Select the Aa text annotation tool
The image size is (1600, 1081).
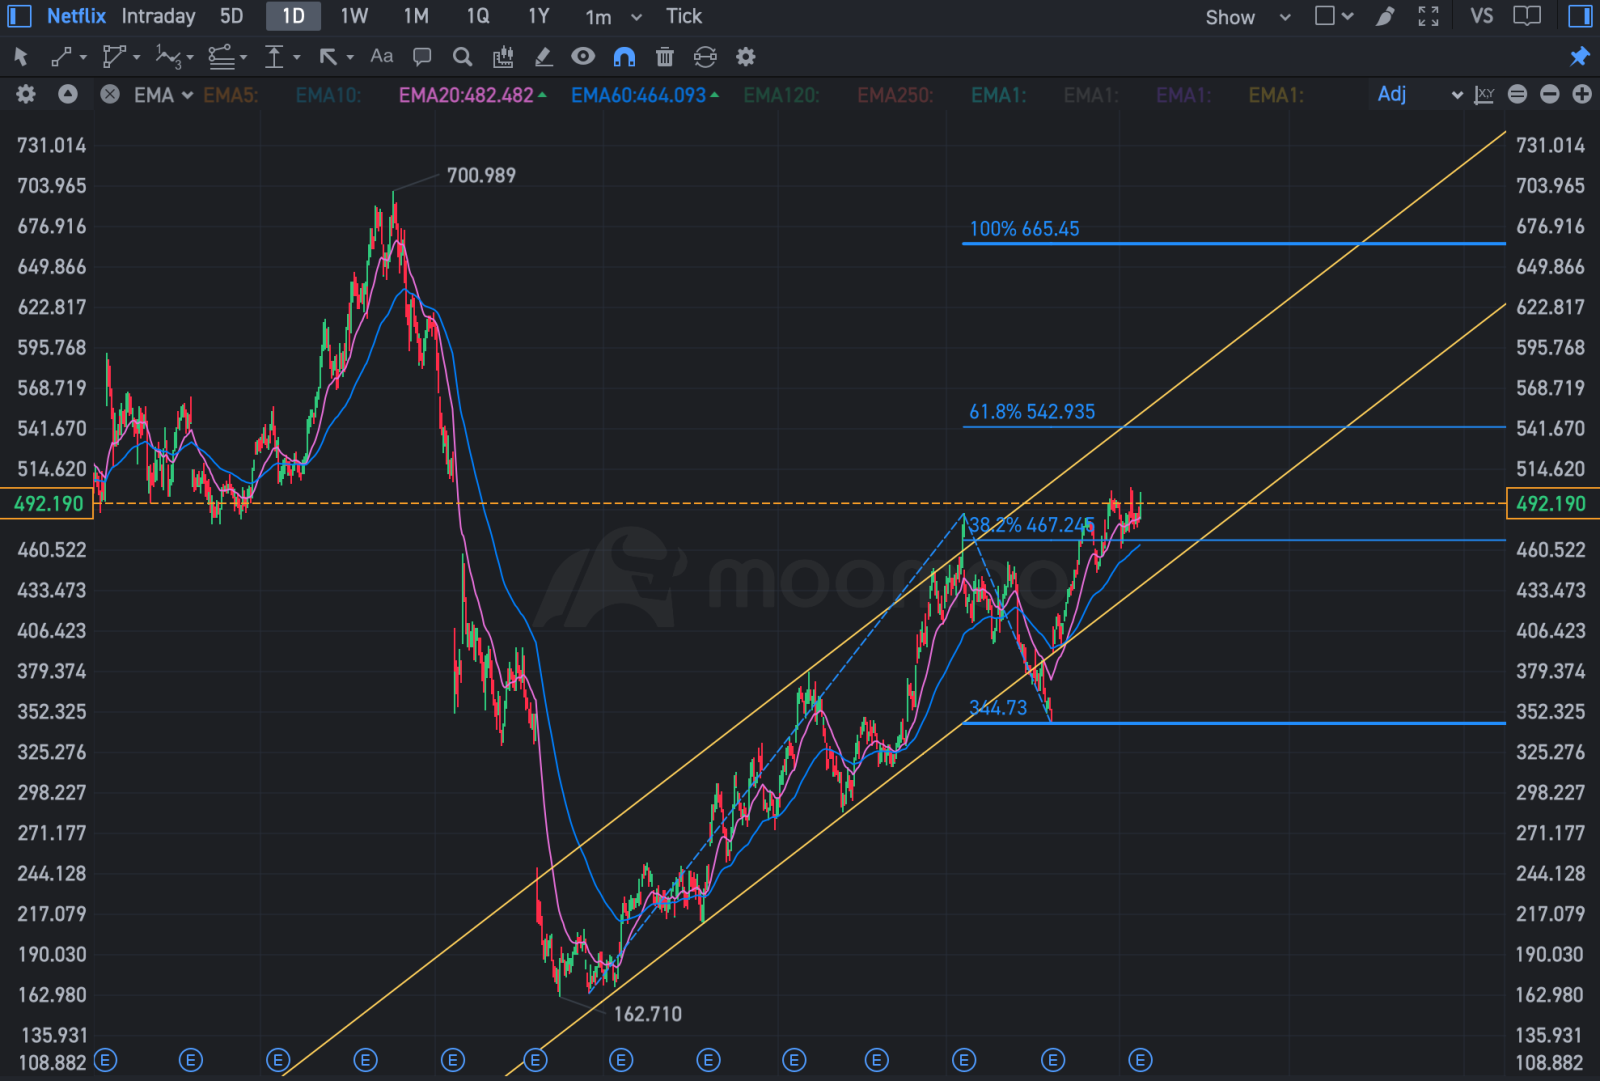[382, 56]
